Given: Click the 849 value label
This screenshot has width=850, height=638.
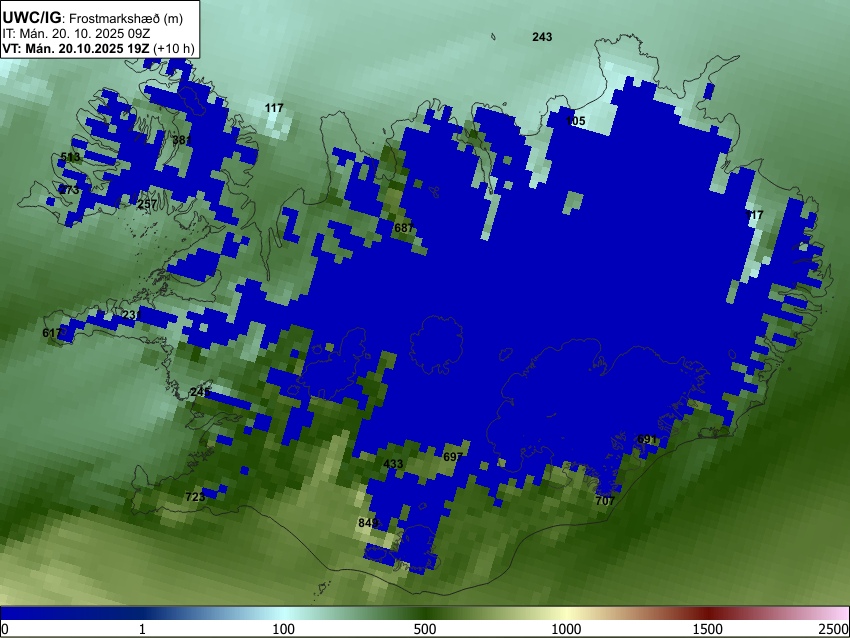Looking at the screenshot, I should [368, 523].
